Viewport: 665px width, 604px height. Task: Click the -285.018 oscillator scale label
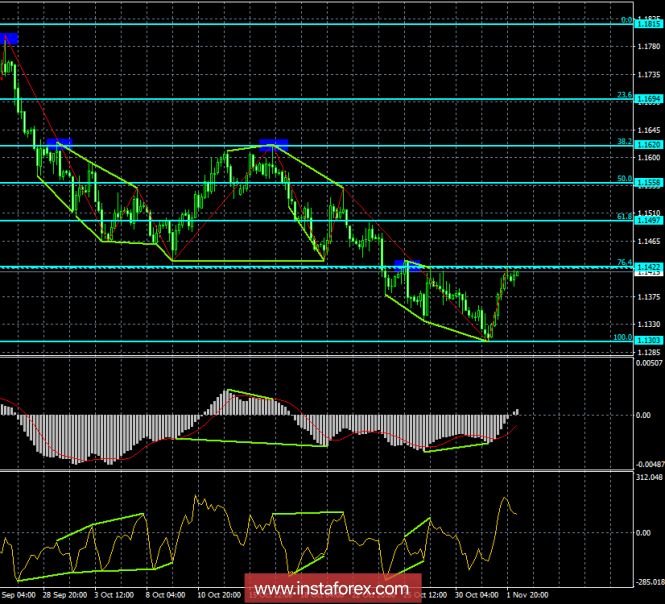coord(647,582)
